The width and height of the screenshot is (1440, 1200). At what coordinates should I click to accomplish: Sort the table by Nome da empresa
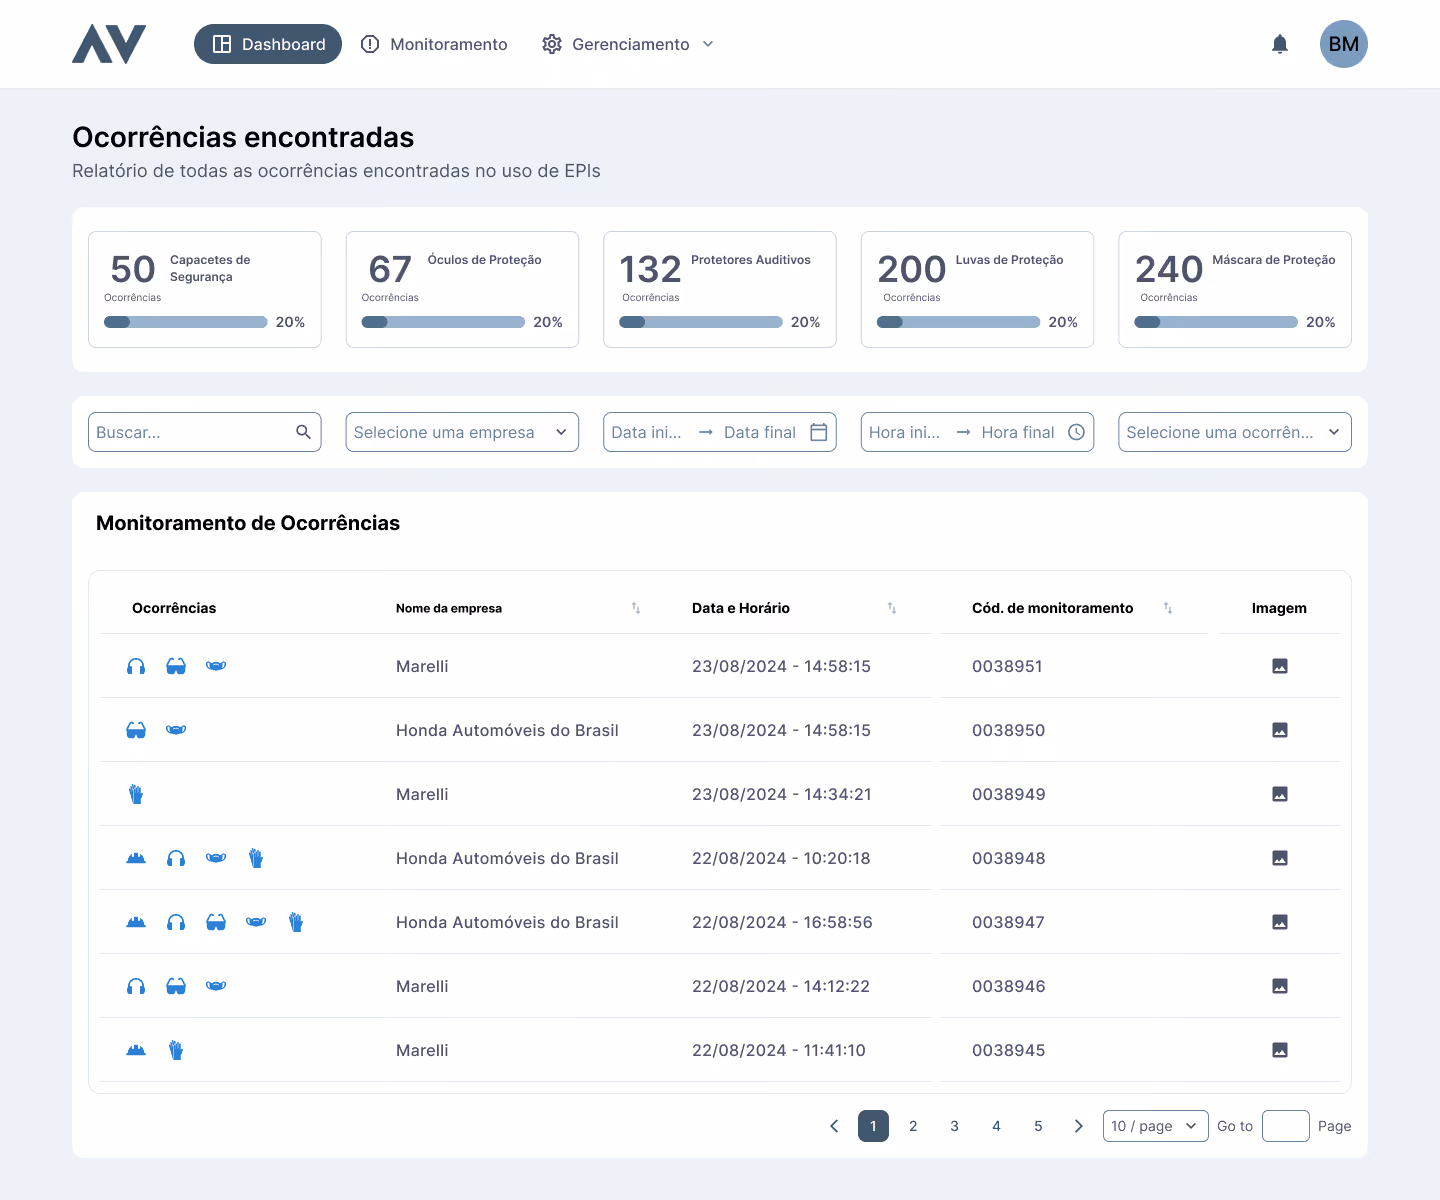636,608
